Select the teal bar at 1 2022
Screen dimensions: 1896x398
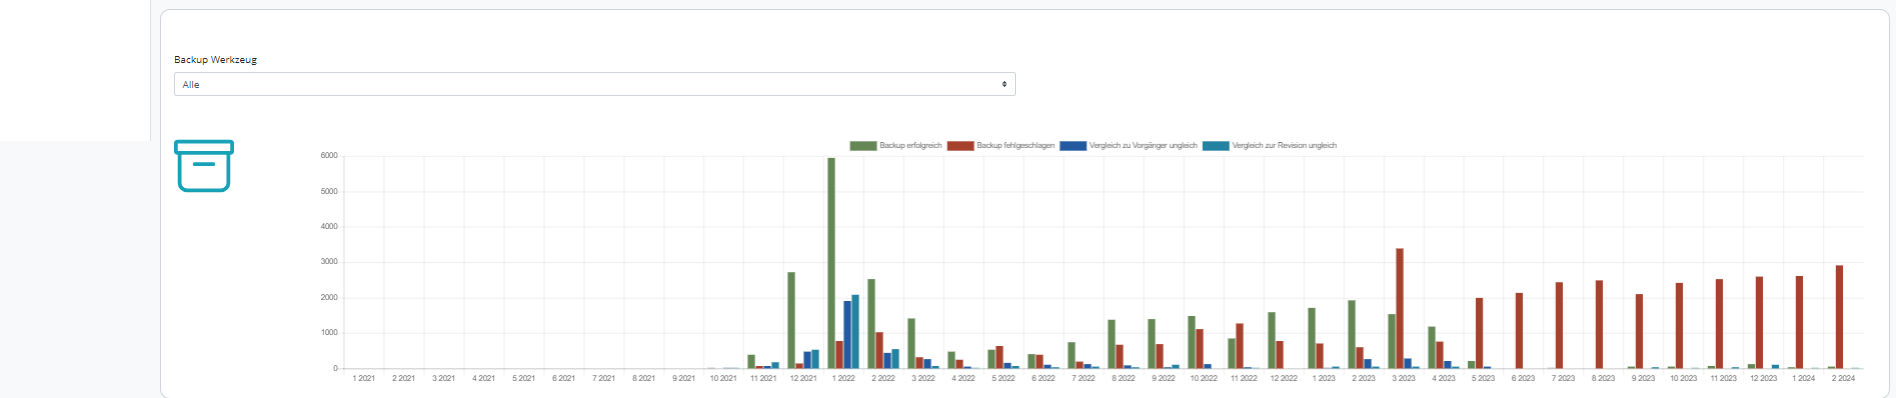pos(855,331)
